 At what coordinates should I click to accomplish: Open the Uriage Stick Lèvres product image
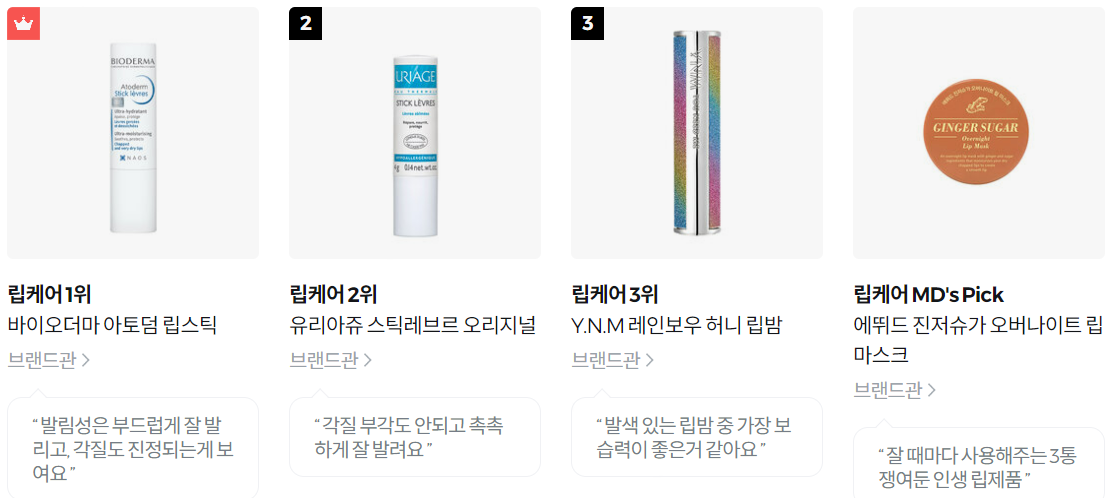pos(415,133)
